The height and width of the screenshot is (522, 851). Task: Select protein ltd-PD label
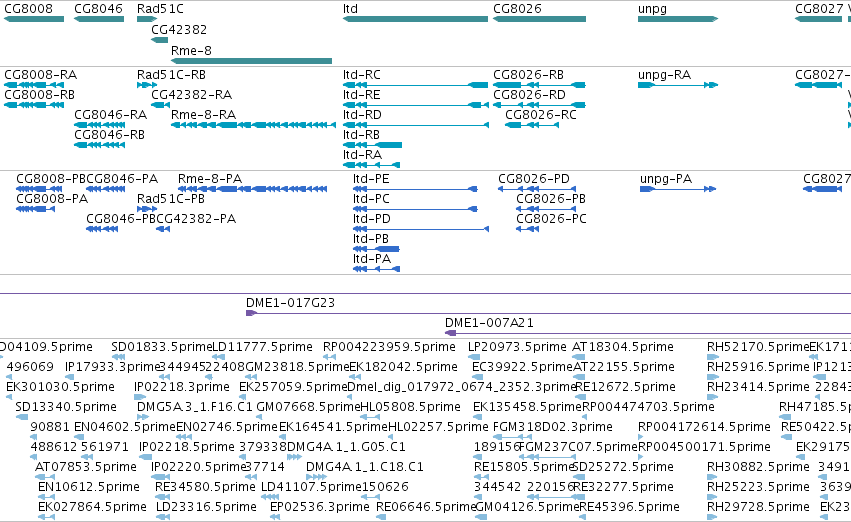[371, 219]
